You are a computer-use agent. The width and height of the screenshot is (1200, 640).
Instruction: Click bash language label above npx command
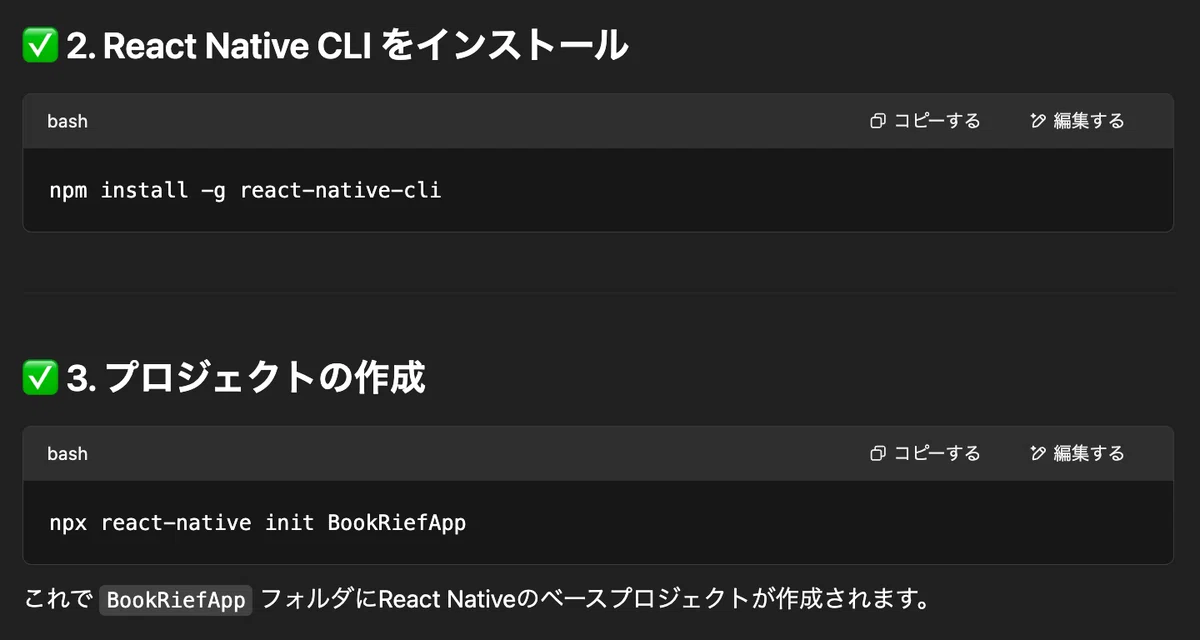click(x=67, y=454)
